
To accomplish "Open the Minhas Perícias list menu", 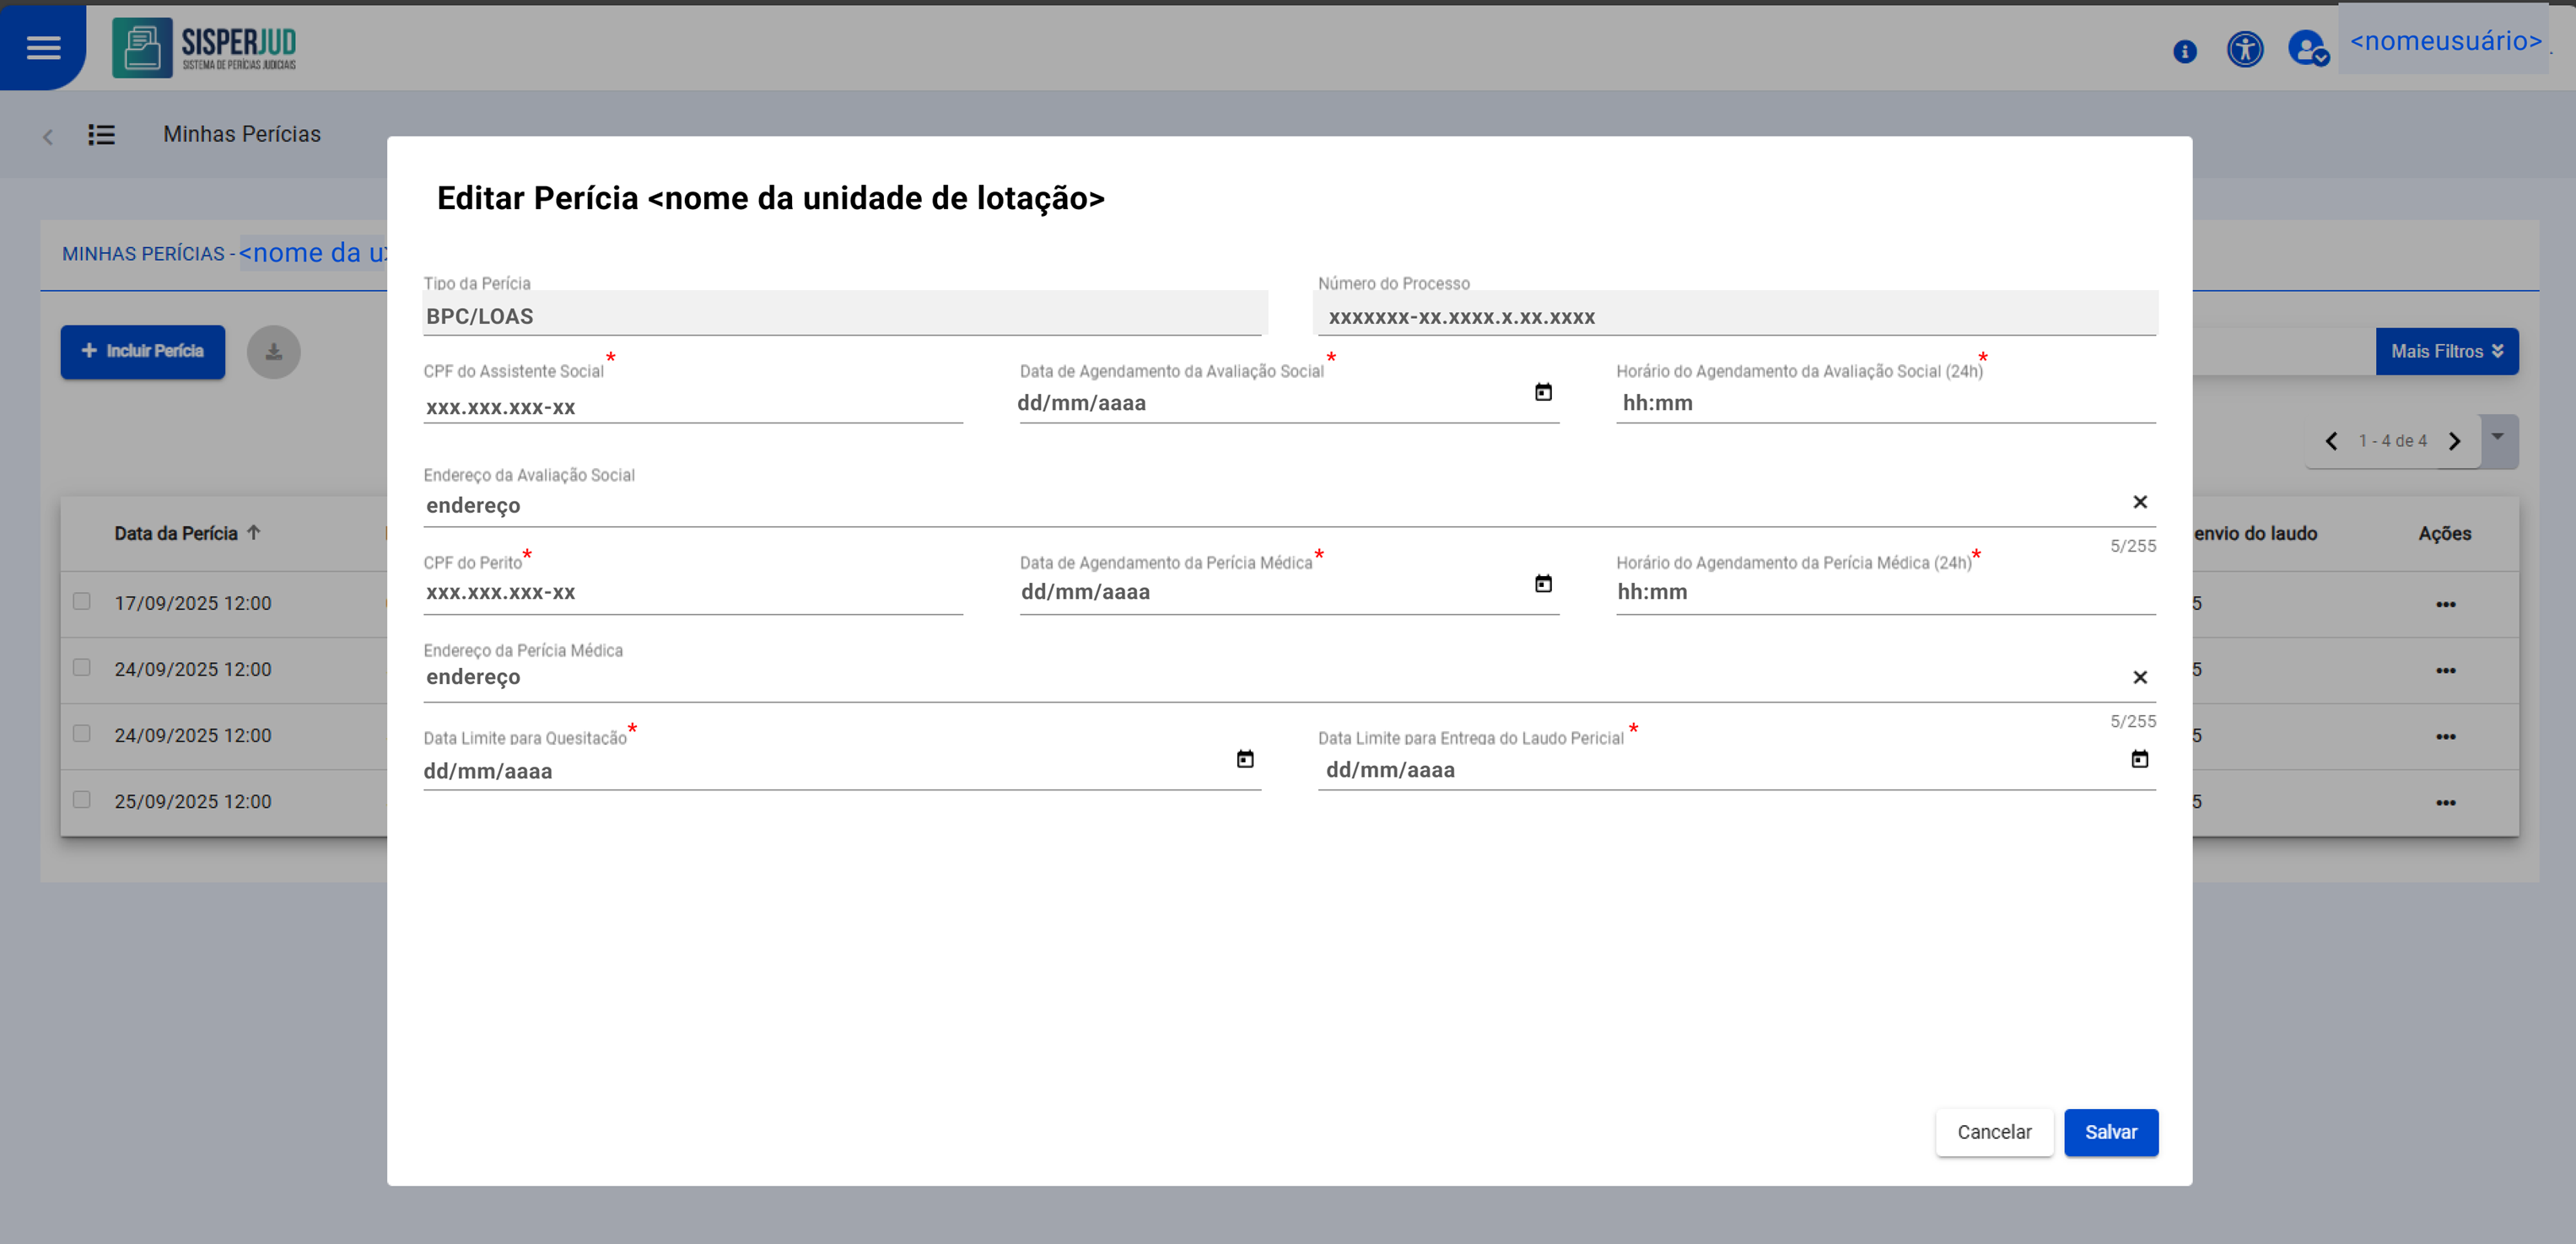I will pos(101,134).
